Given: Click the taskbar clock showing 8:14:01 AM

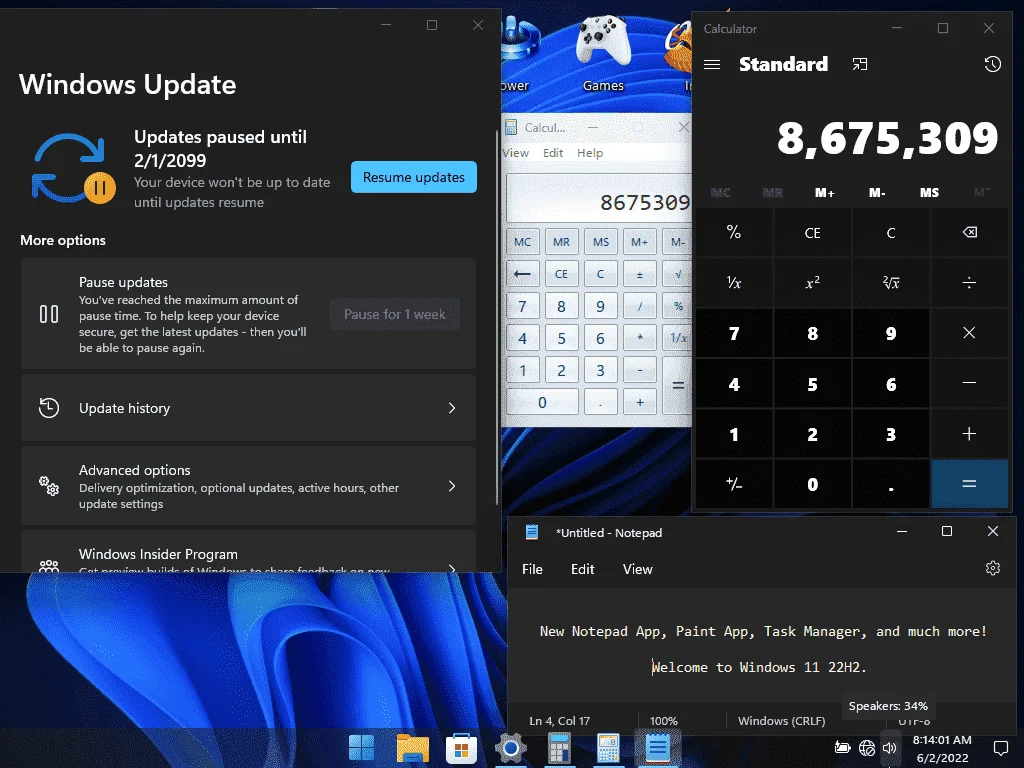Looking at the screenshot, I should [x=942, y=748].
